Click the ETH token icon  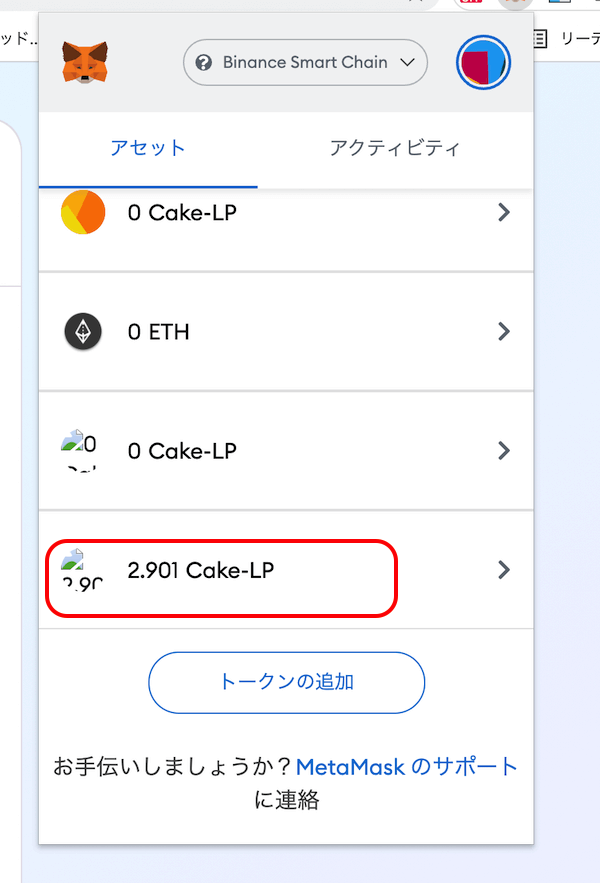[83, 331]
